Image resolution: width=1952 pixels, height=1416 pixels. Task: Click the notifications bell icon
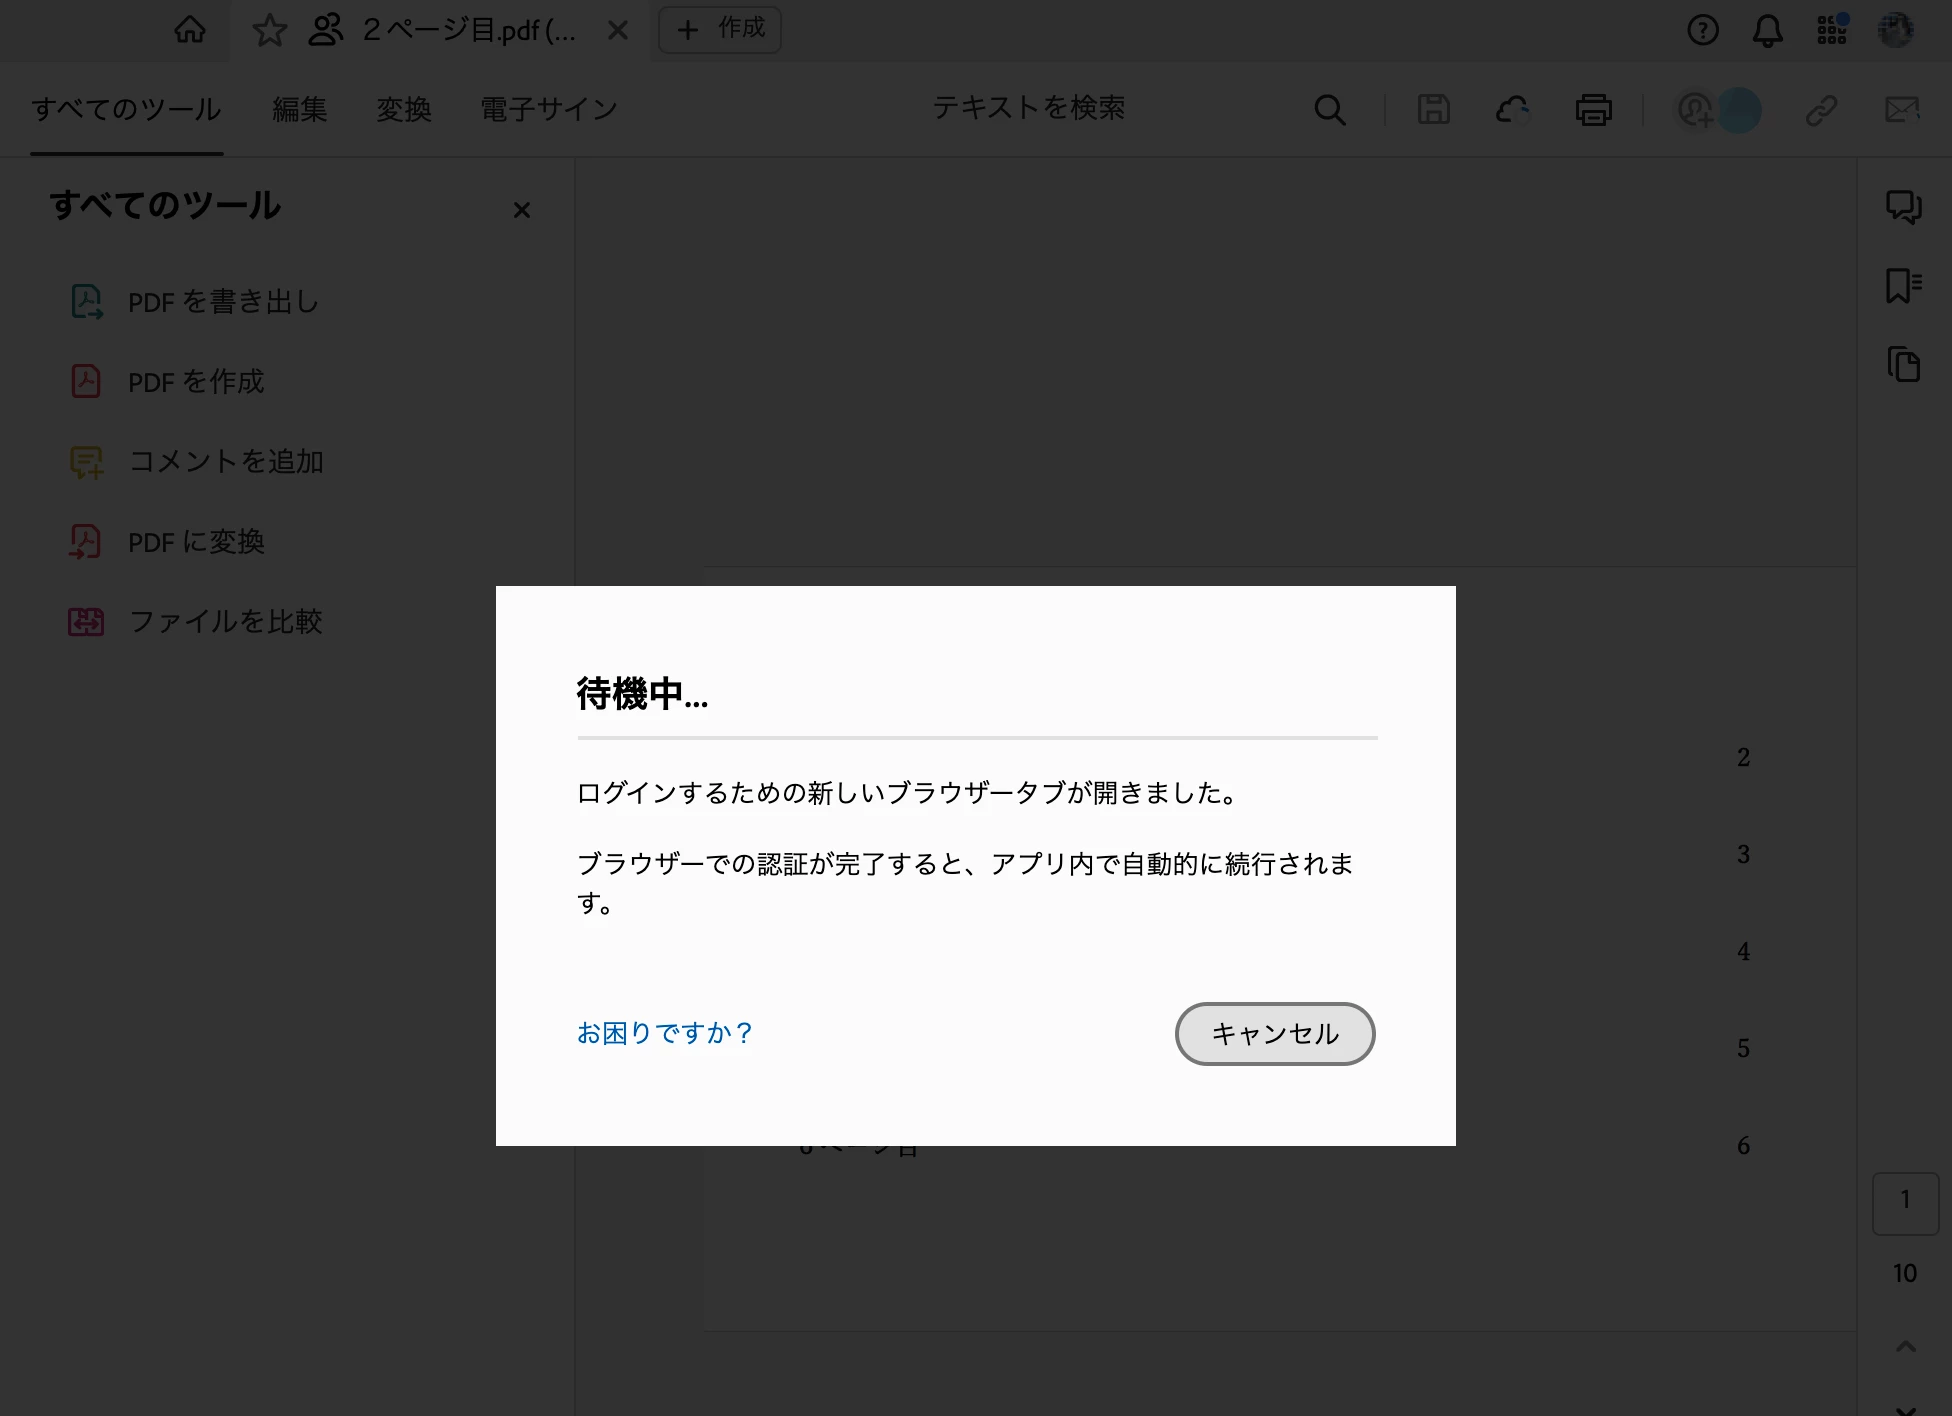1767,30
